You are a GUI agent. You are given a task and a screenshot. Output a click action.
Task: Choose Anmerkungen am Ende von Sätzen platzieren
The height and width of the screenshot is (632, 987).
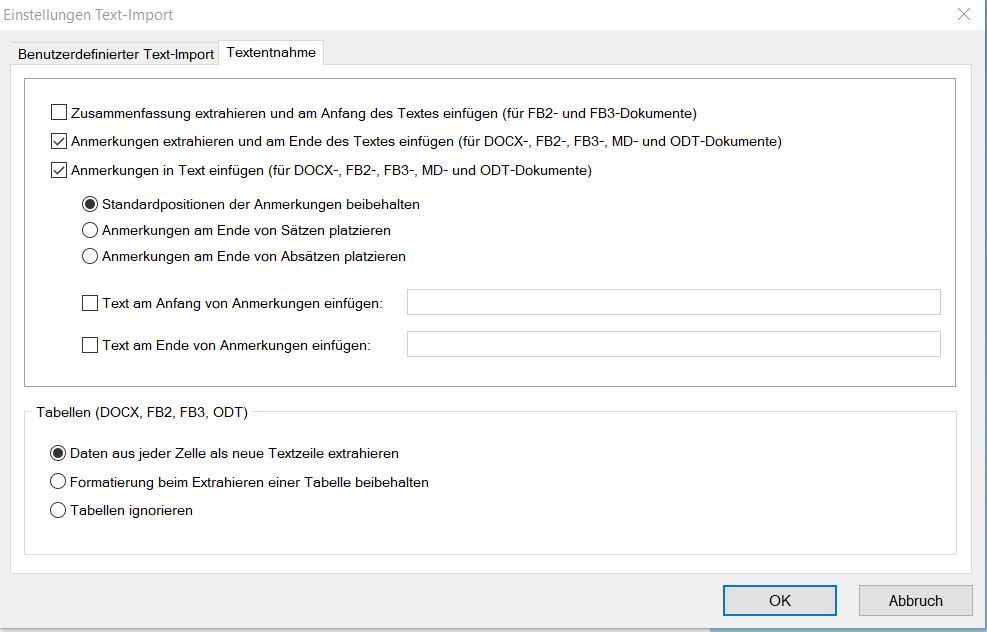[90, 230]
